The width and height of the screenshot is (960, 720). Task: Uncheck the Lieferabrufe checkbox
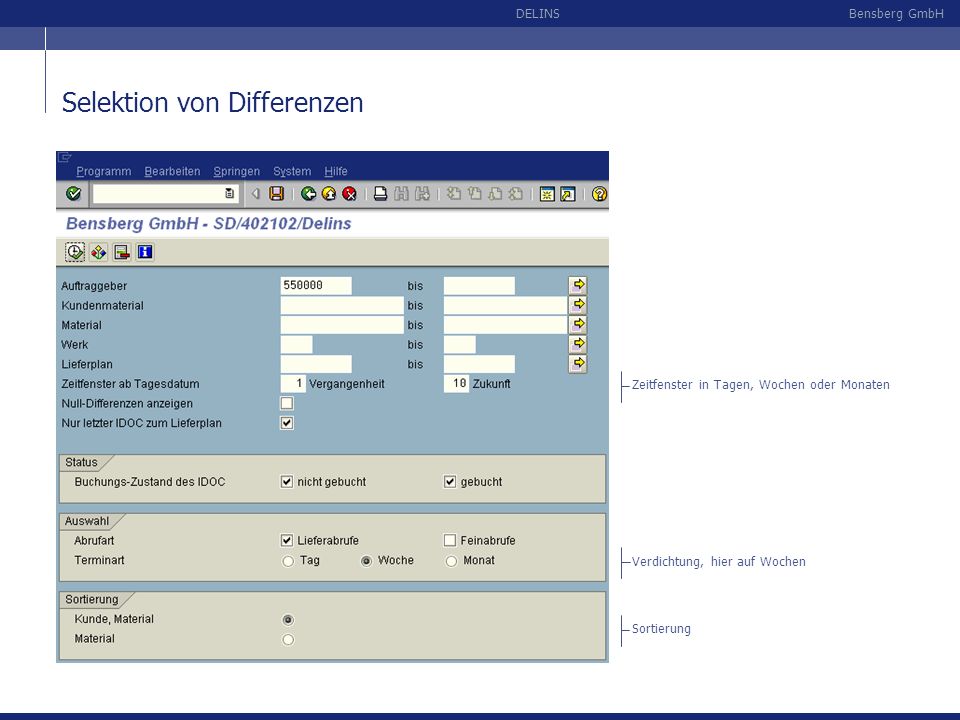[x=287, y=540]
